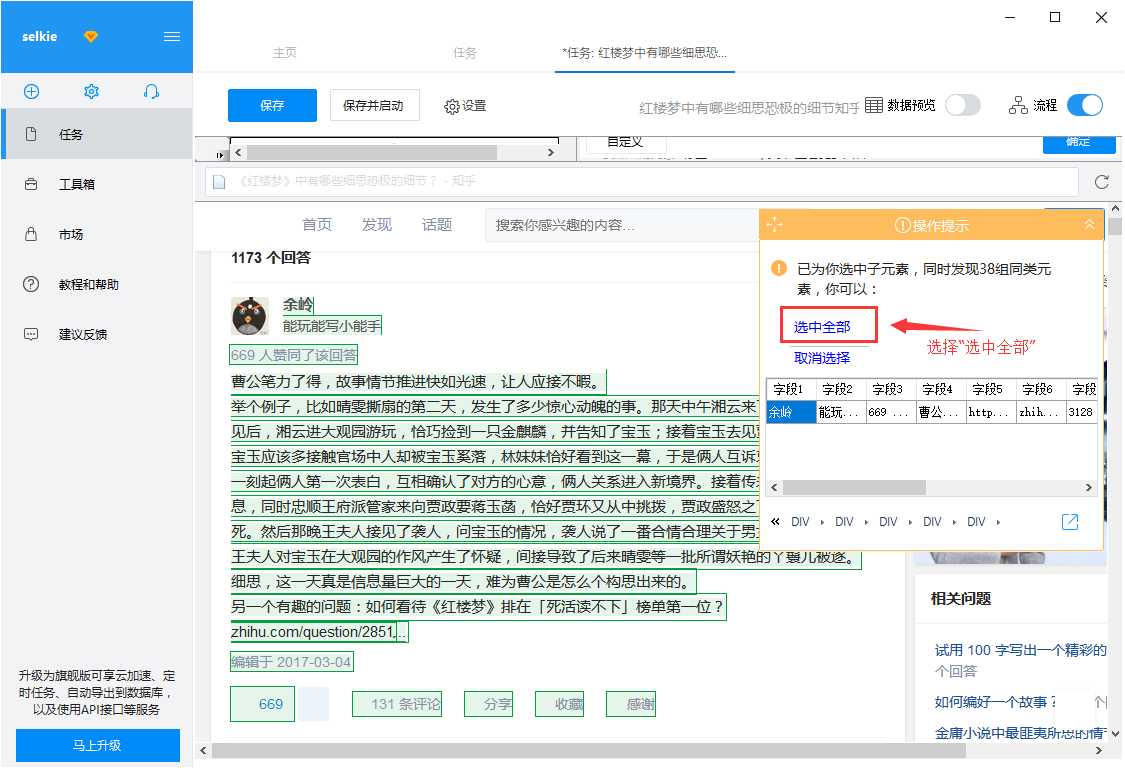Click the 收藏 bookmark button

click(x=560, y=704)
